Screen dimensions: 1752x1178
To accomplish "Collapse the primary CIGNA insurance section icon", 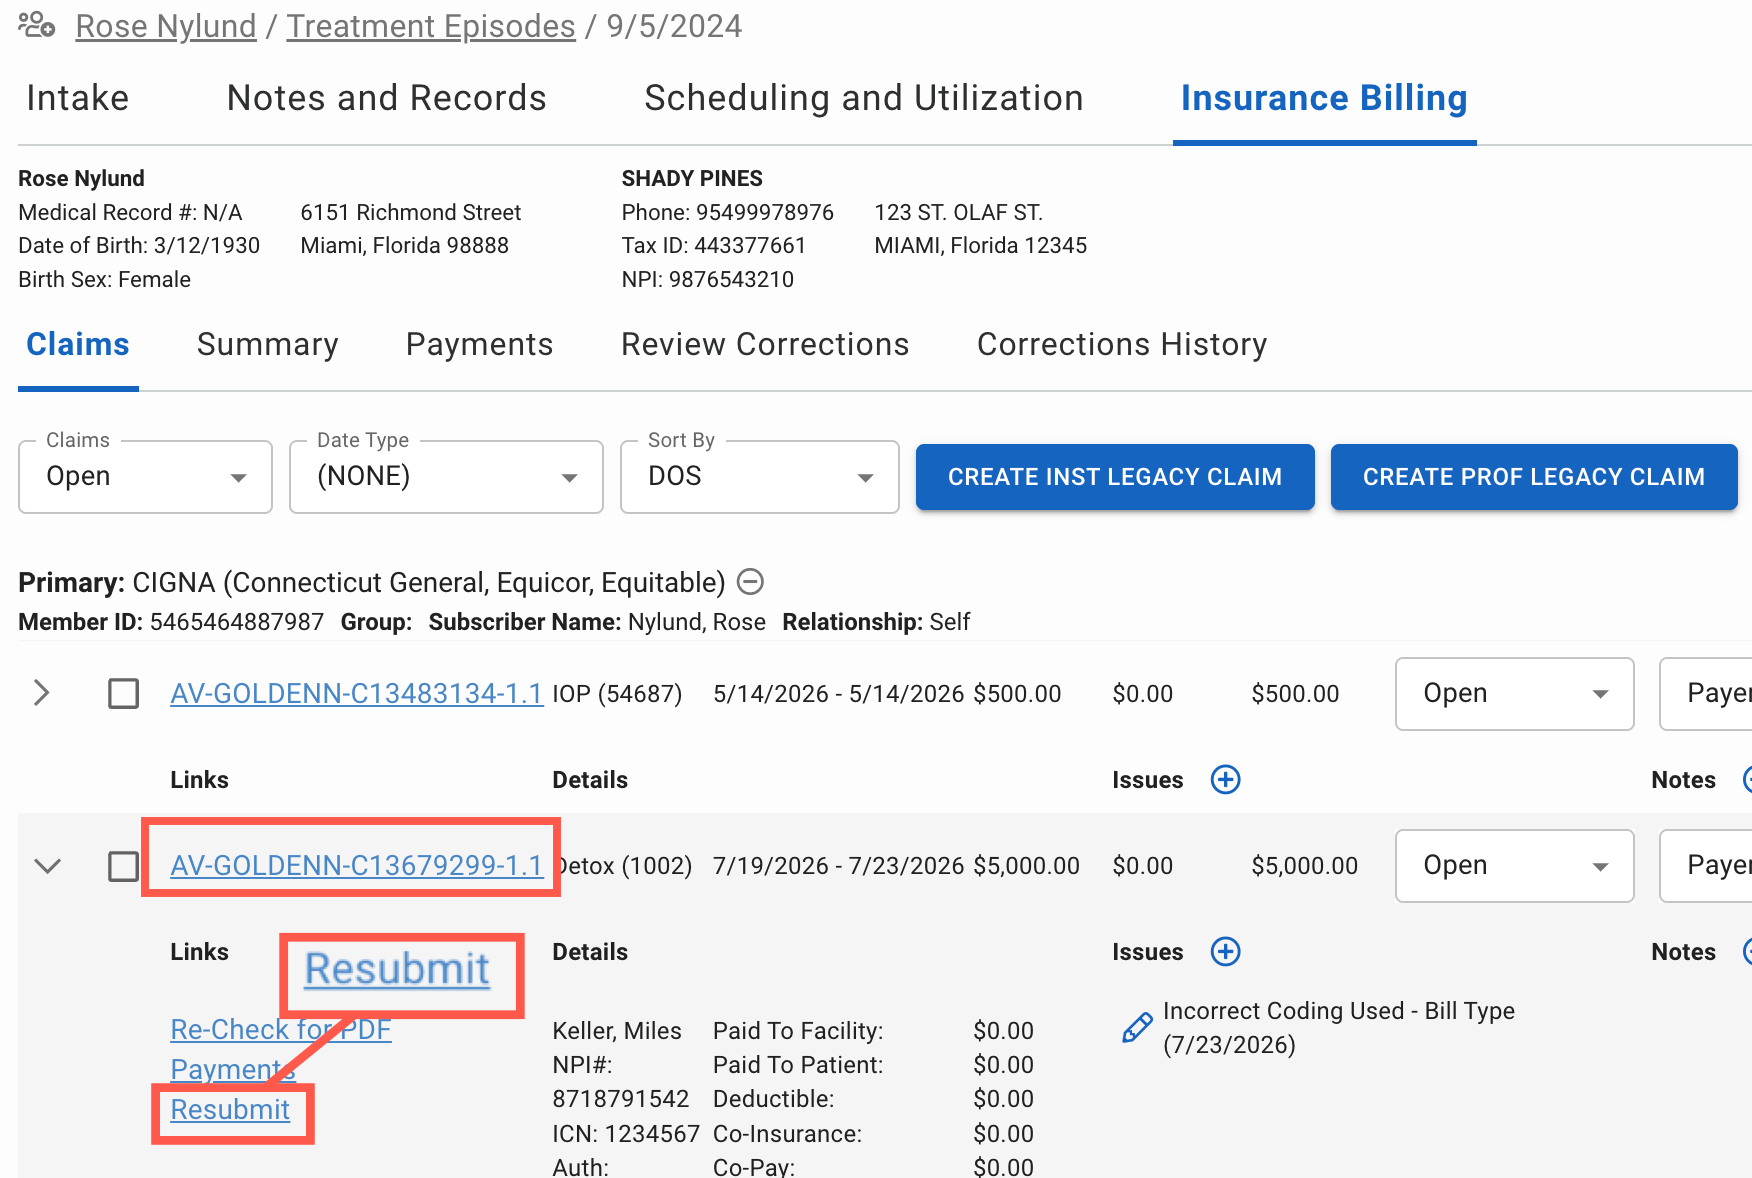I will (x=750, y=581).
